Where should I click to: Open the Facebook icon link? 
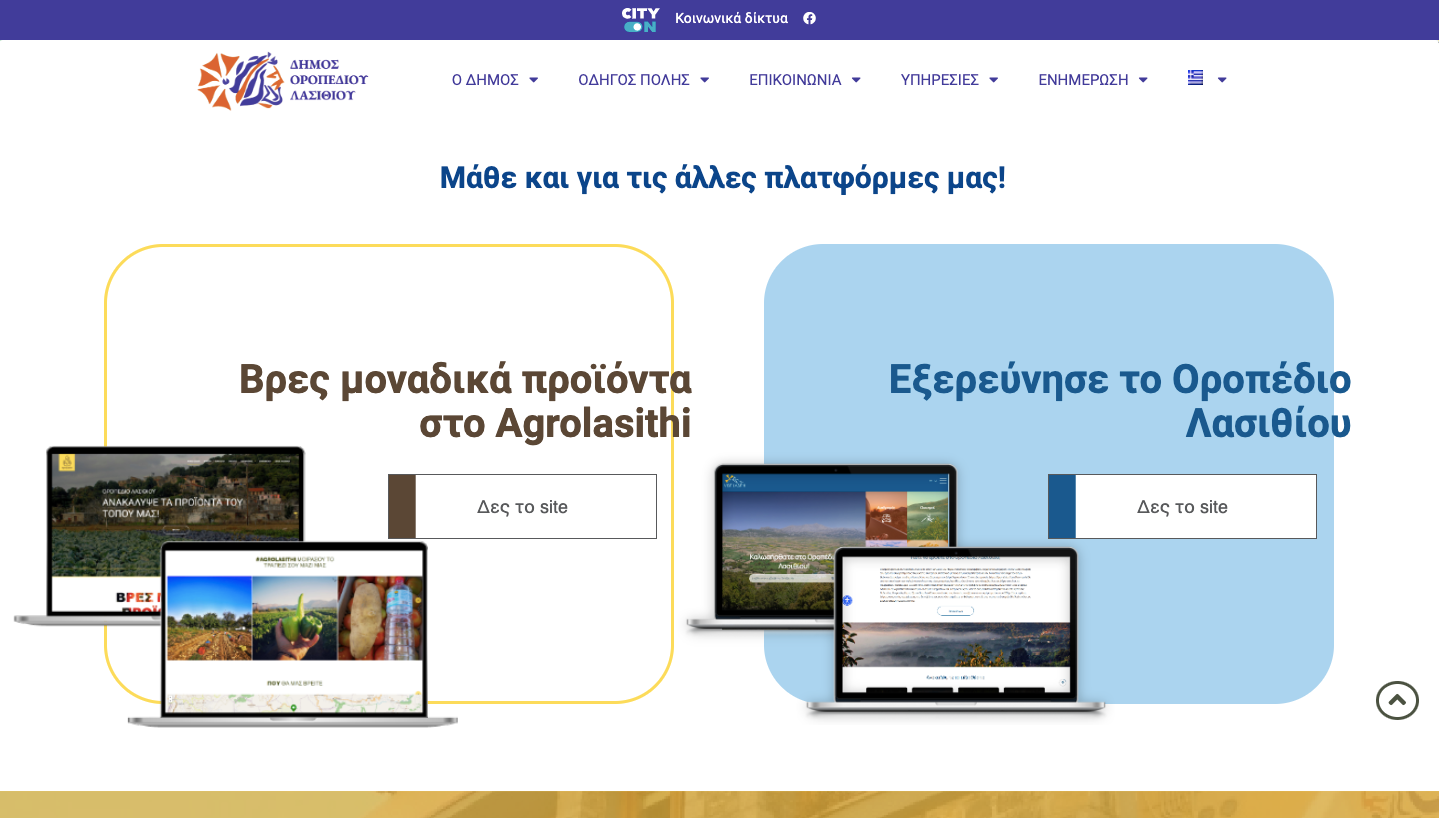tap(809, 18)
